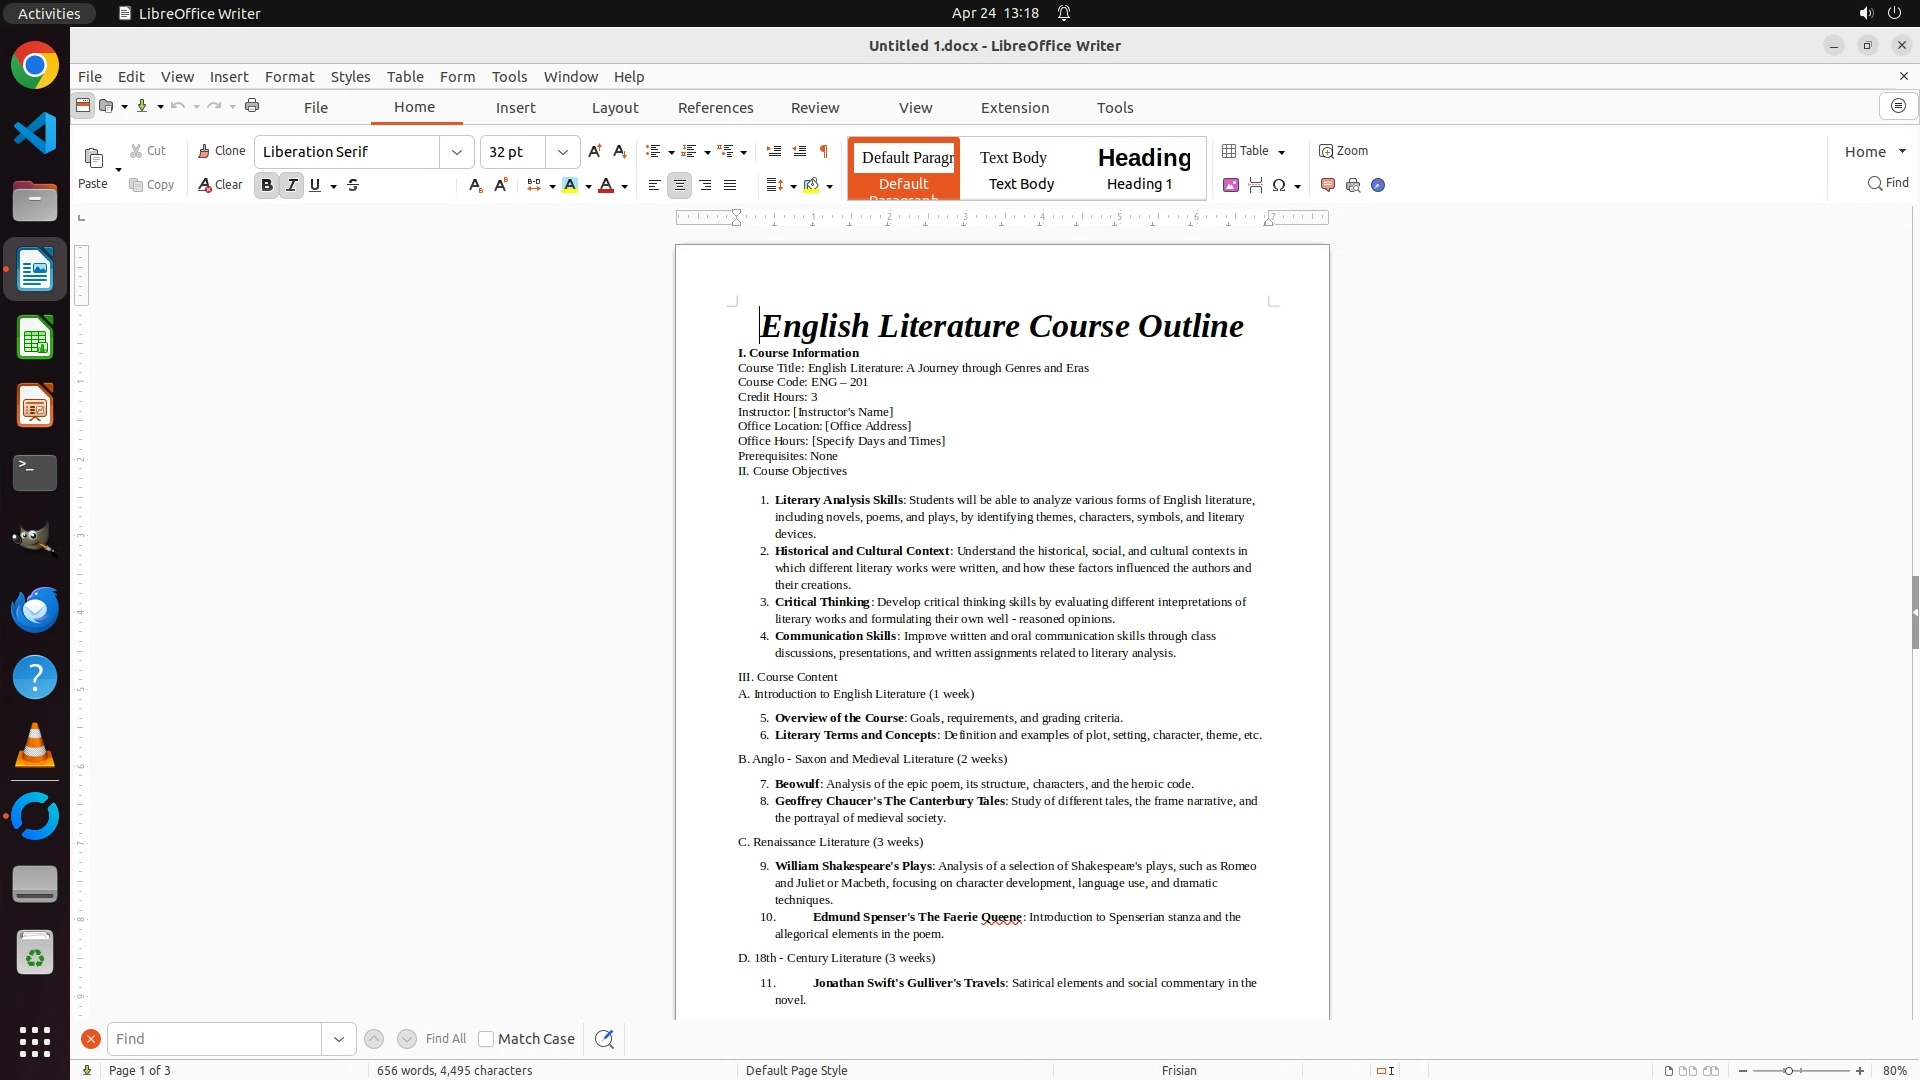Click the font color red swatch
The width and height of the screenshot is (1920, 1080).
coord(606,185)
